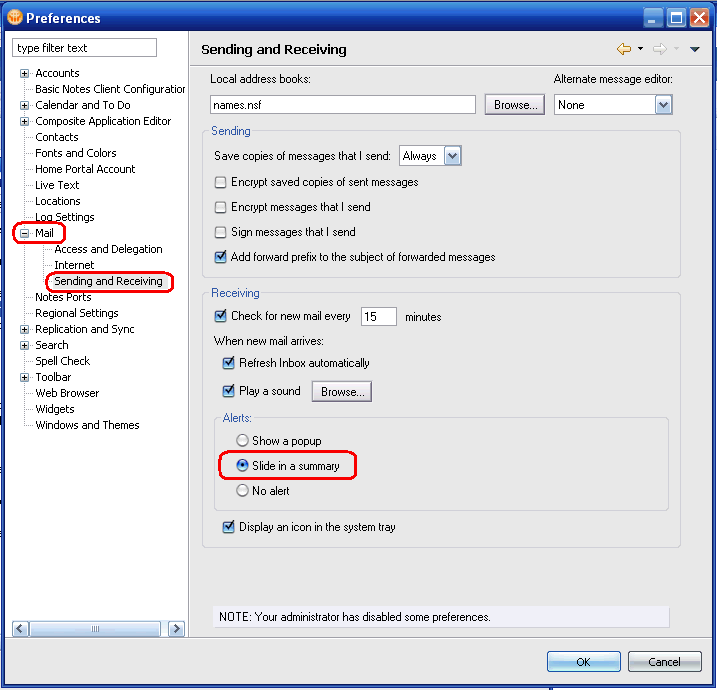Expand Composite Application Editor node
The height and width of the screenshot is (690, 717).
(25, 121)
